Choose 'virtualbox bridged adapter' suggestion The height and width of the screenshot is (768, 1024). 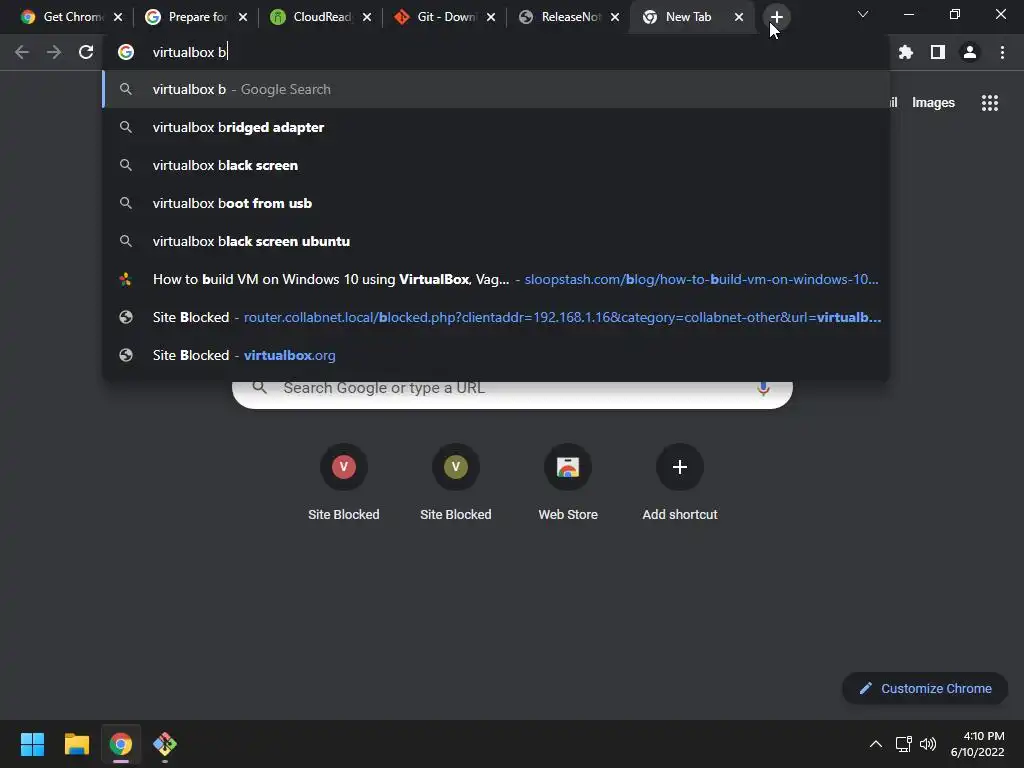pos(496,127)
